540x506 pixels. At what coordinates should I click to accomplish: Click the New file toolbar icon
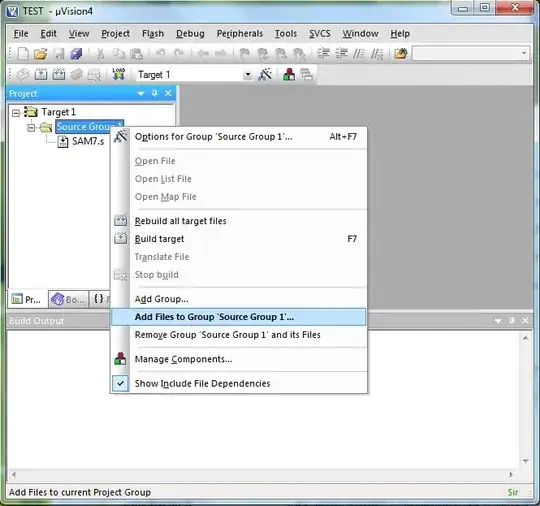23,53
